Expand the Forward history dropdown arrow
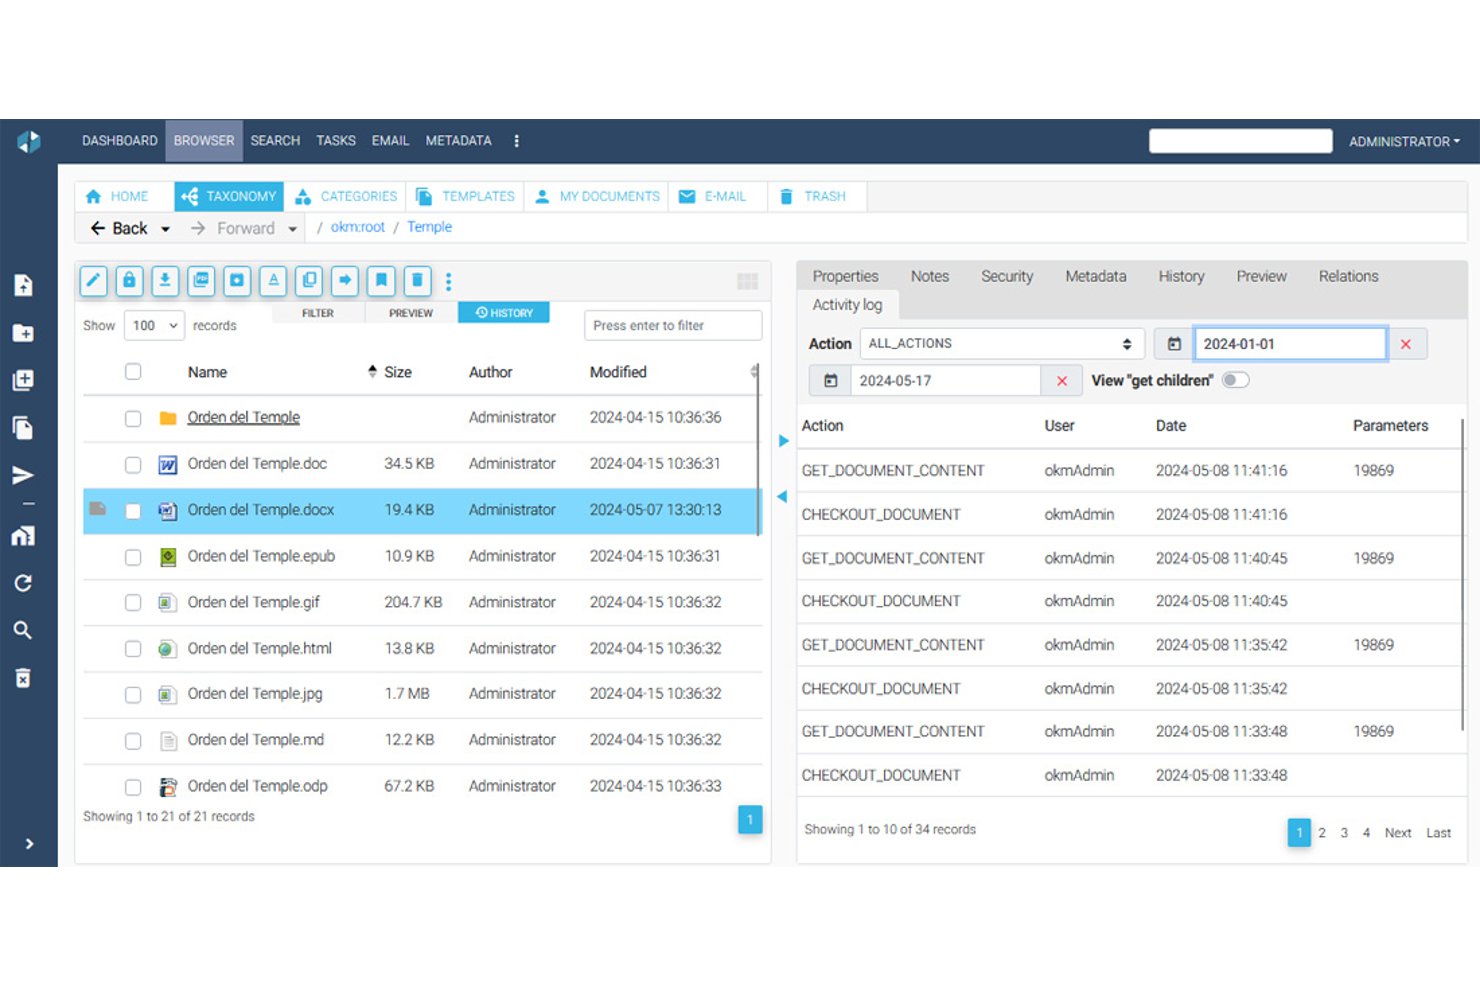 coord(292,229)
